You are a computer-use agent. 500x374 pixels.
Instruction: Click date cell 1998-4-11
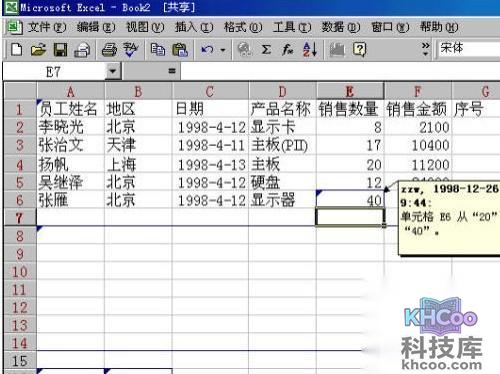[x=210, y=145]
